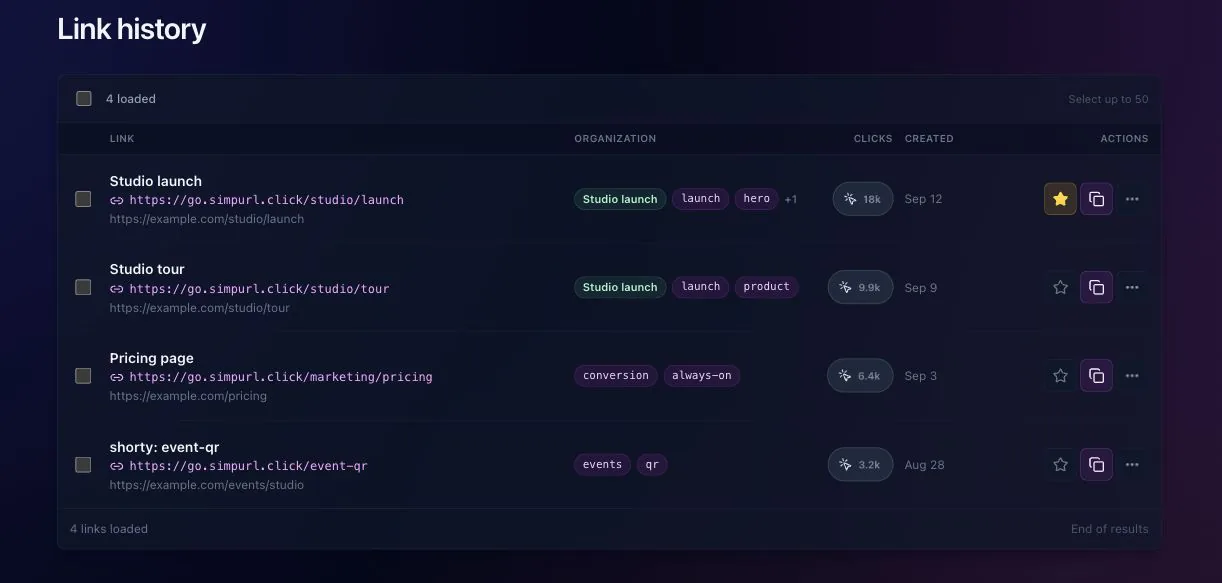Click the 'always-on' tag
Image resolution: width=1222 pixels, height=583 pixels.
702,376
